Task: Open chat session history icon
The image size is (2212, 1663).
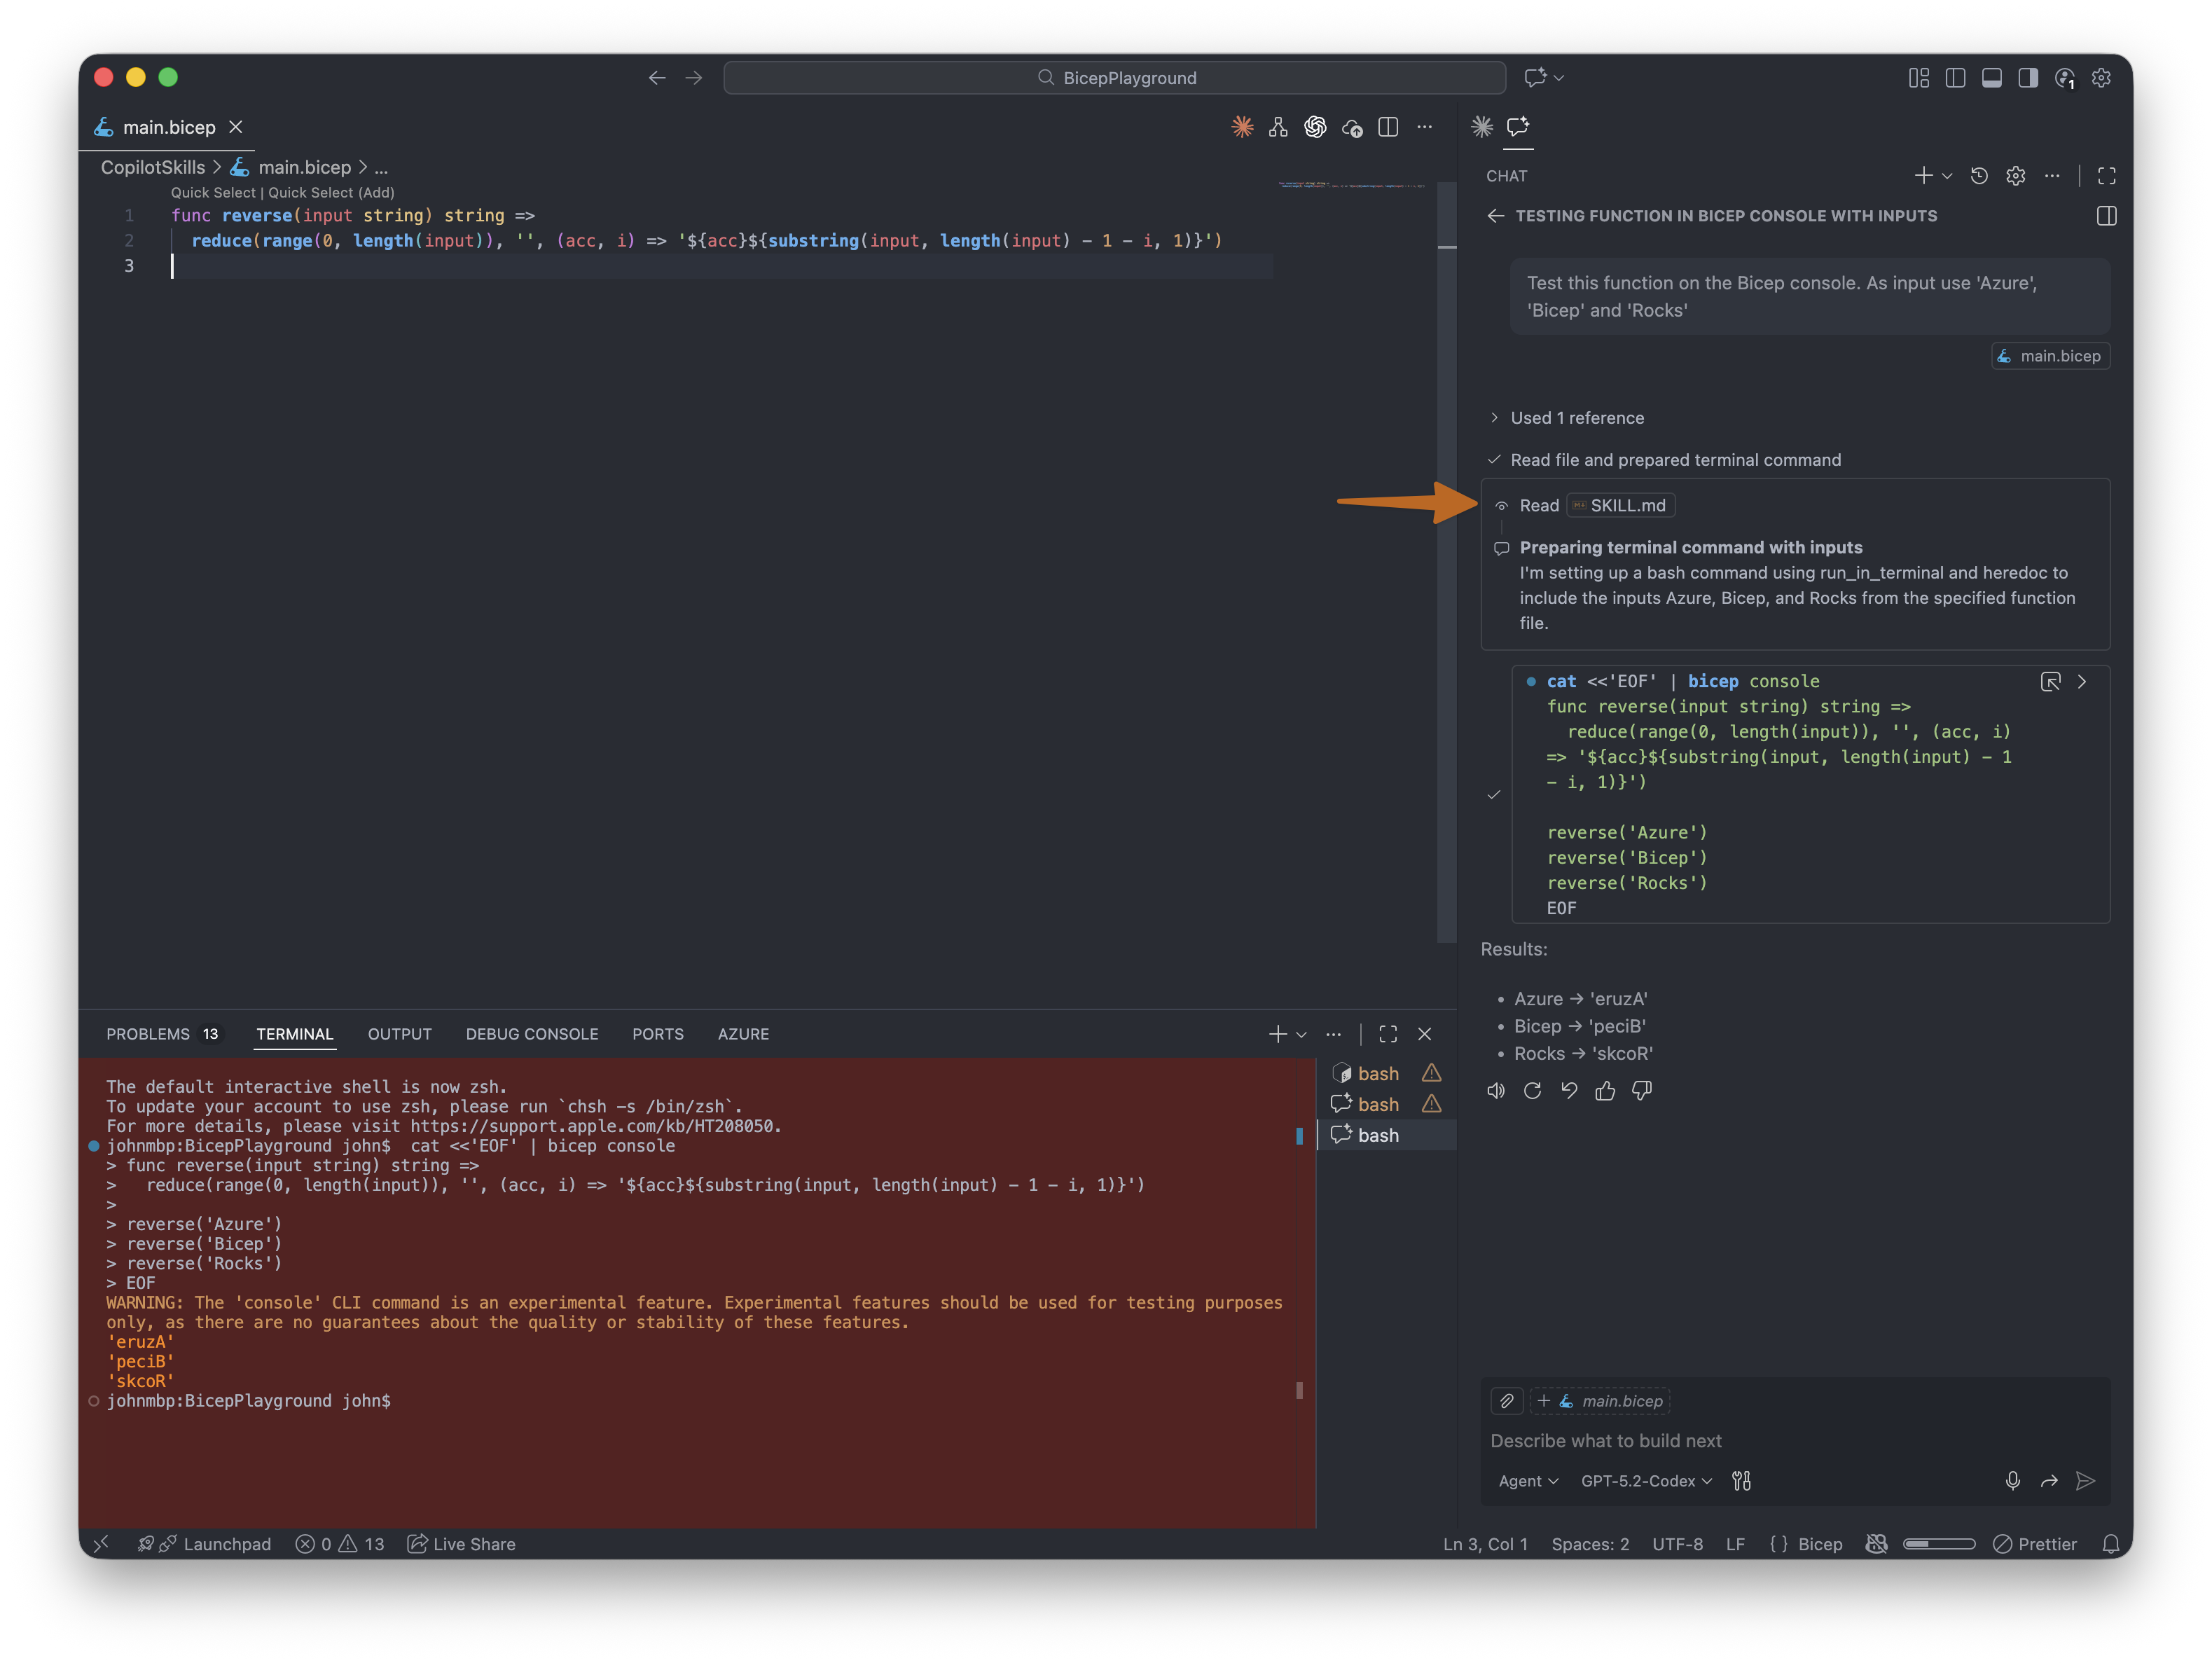Action: click(x=1979, y=176)
